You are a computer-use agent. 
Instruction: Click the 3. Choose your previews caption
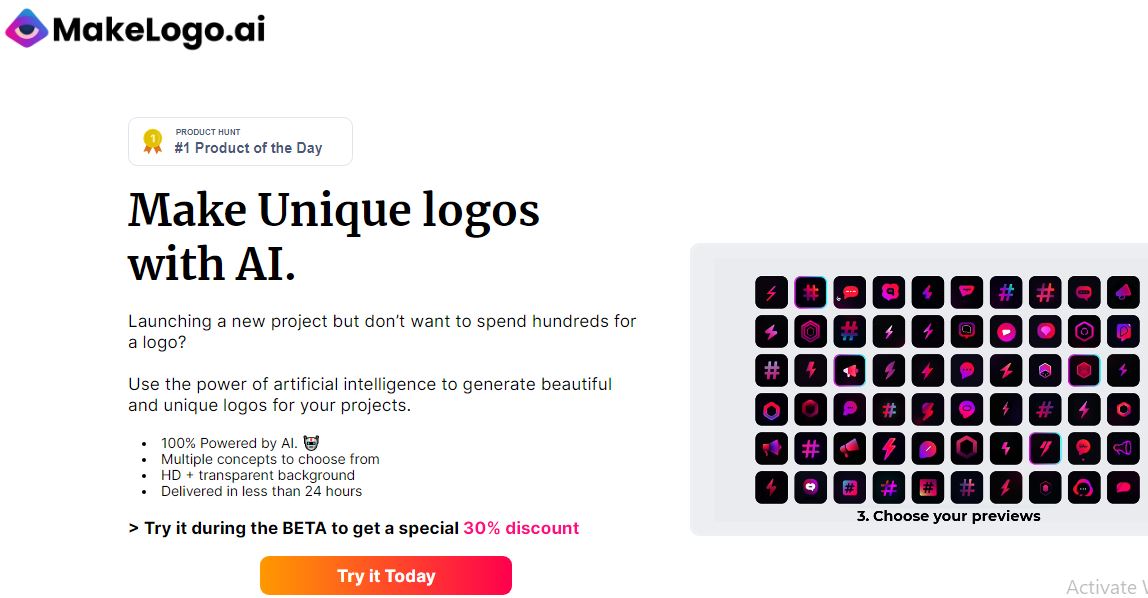[x=948, y=516]
